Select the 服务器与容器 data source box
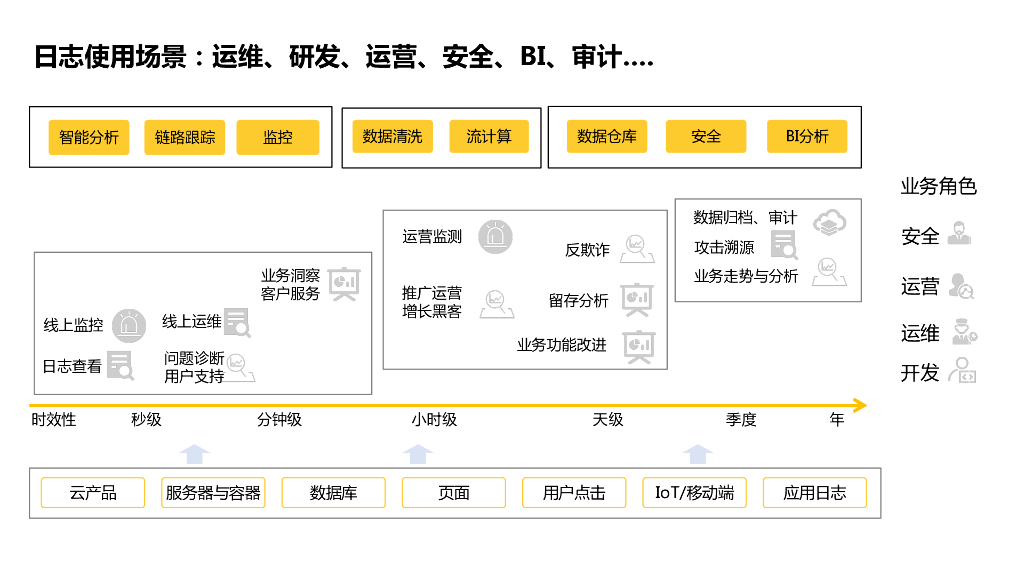Screen dimensions: 1024x576 [213, 492]
